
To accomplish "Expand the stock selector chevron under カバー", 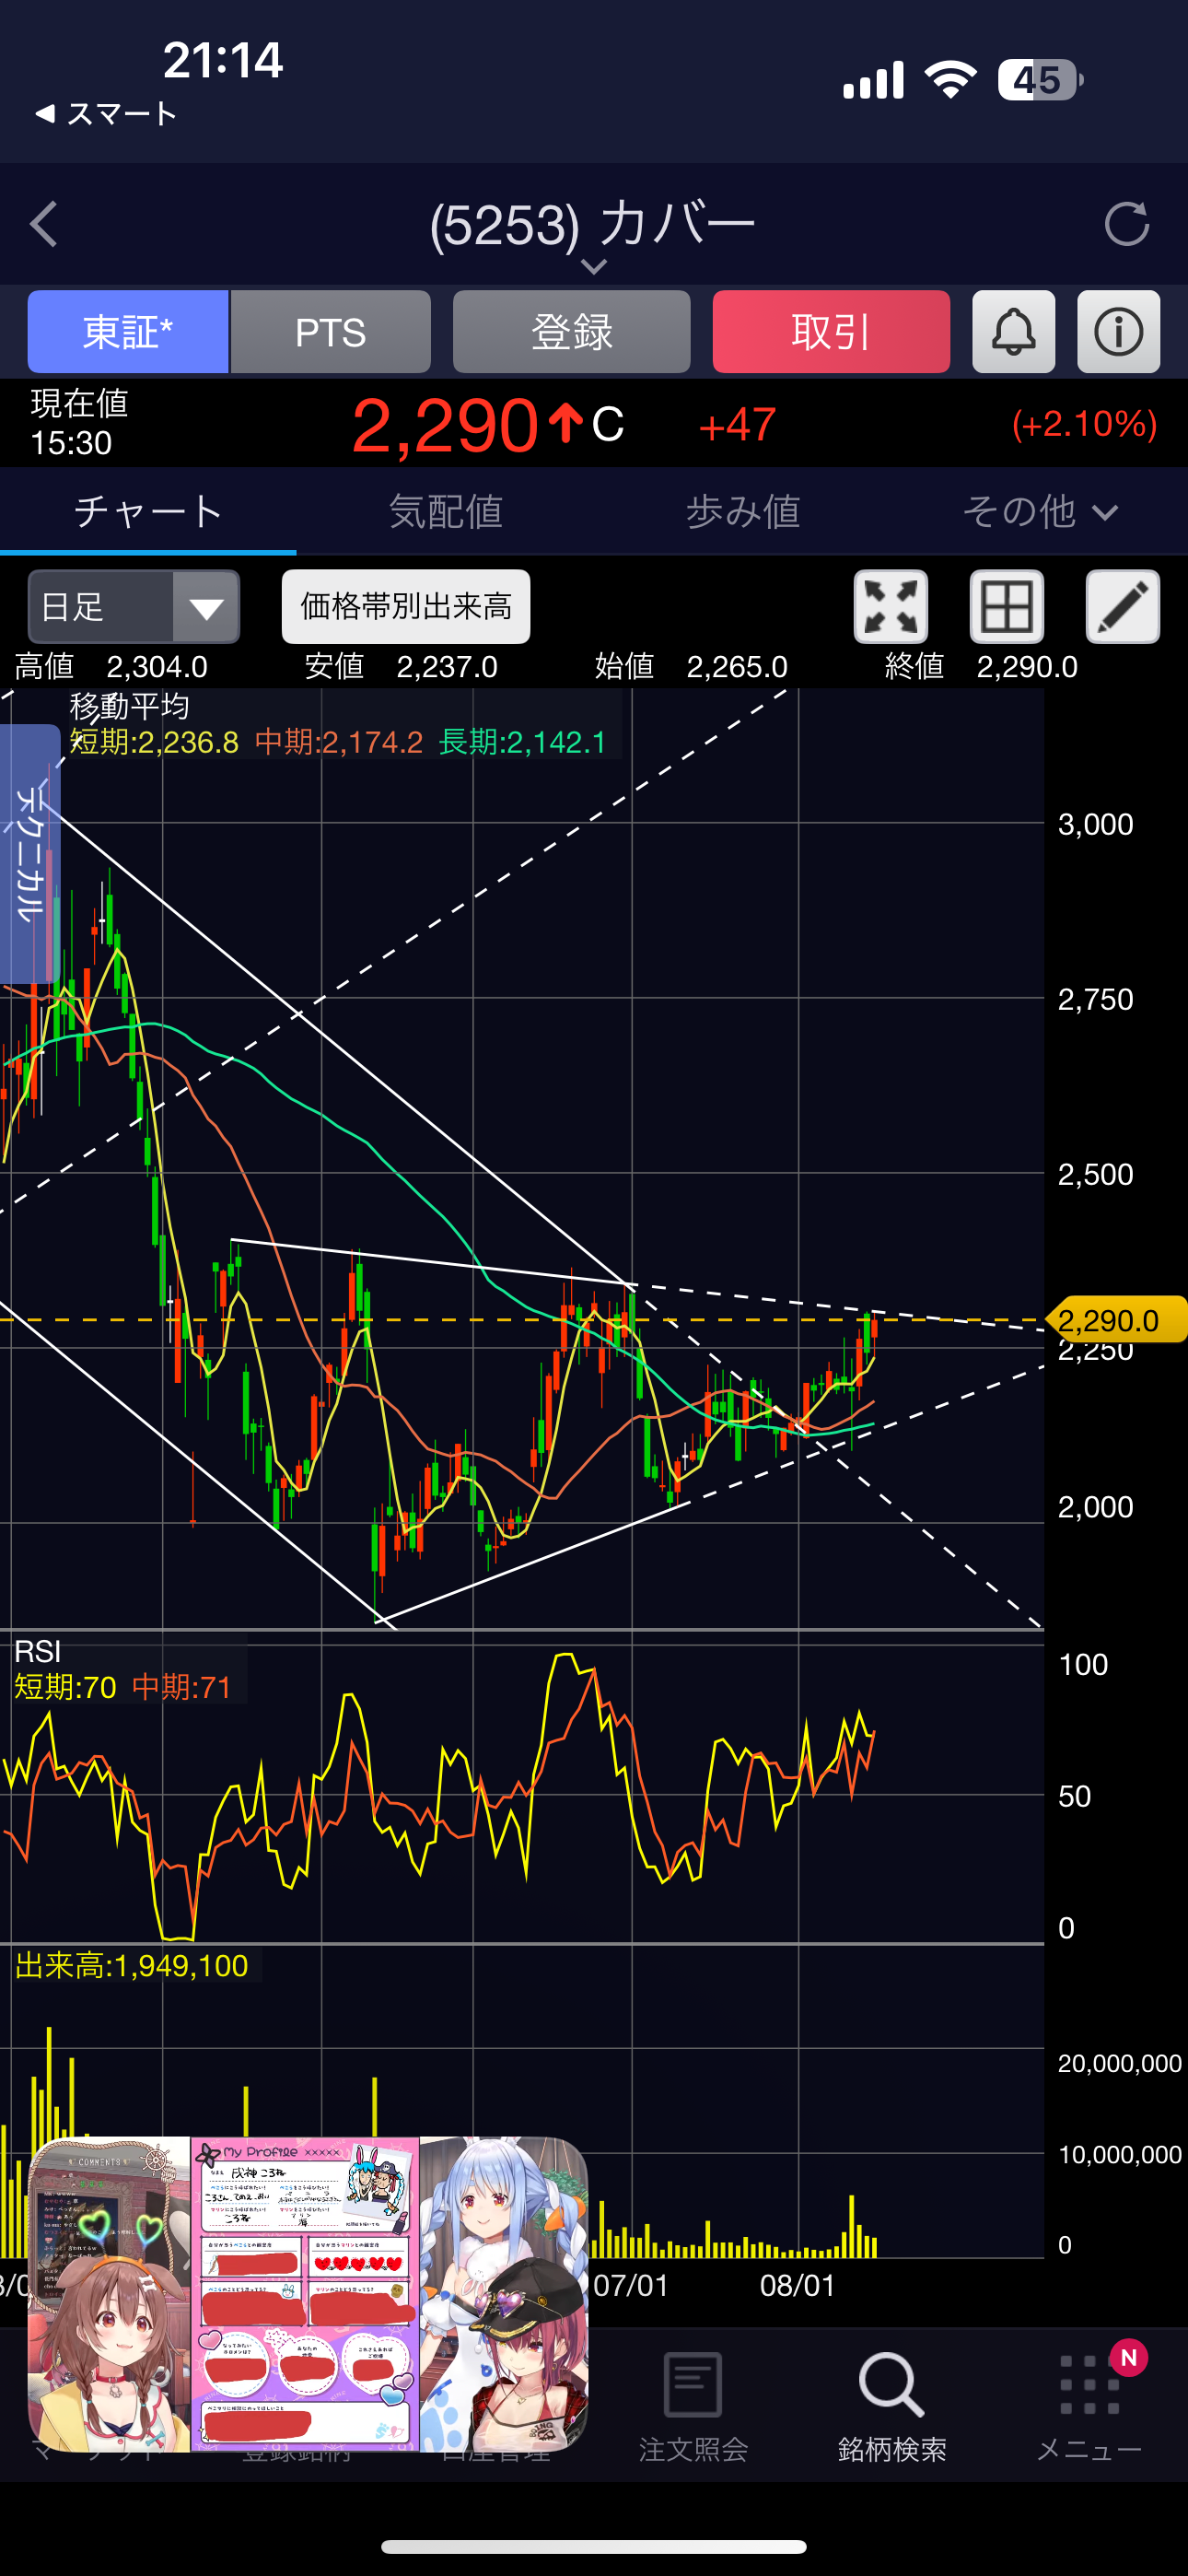I will pos(593,267).
